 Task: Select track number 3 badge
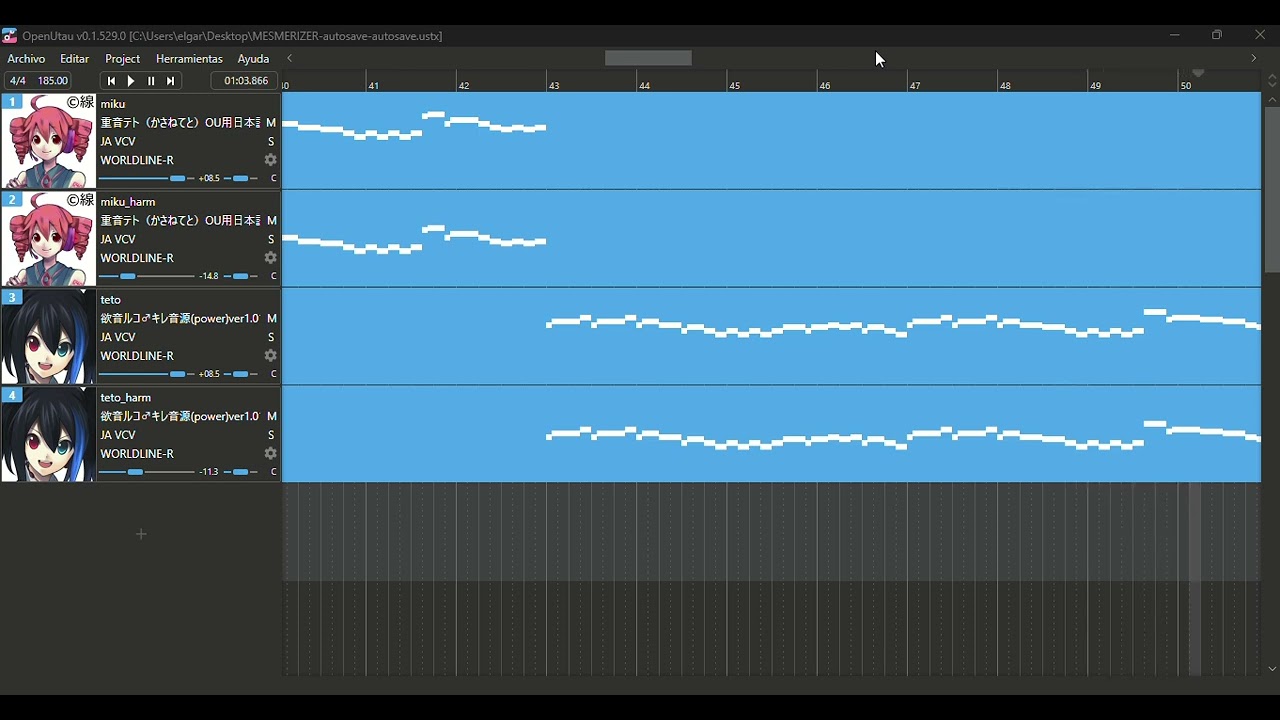coord(12,298)
